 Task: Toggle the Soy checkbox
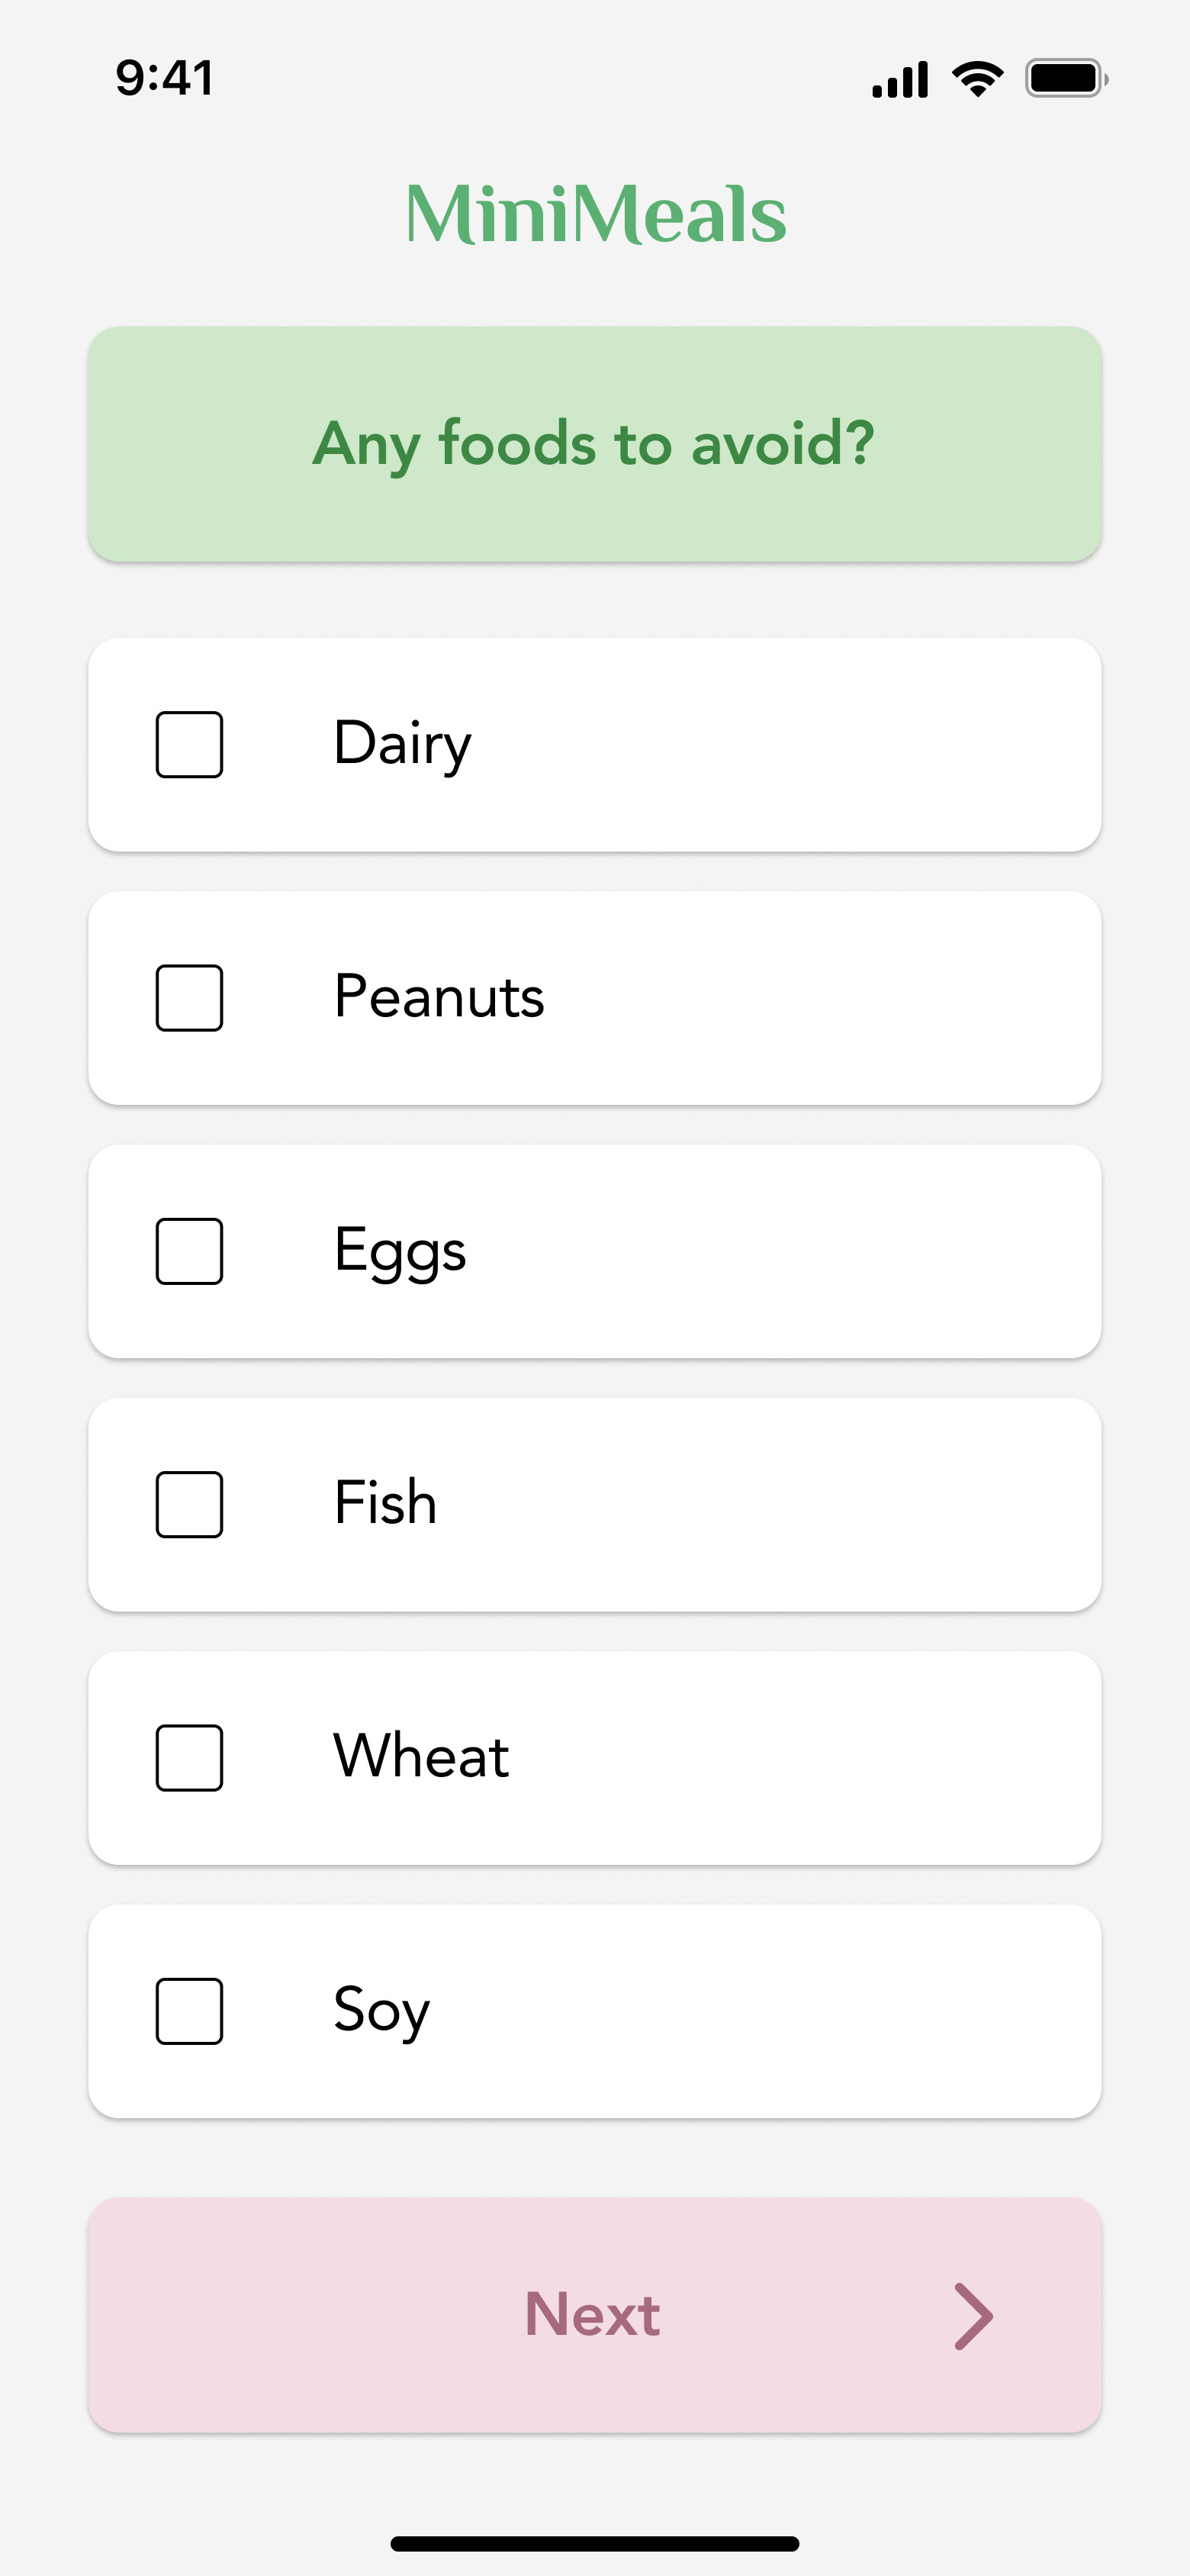coord(189,2011)
